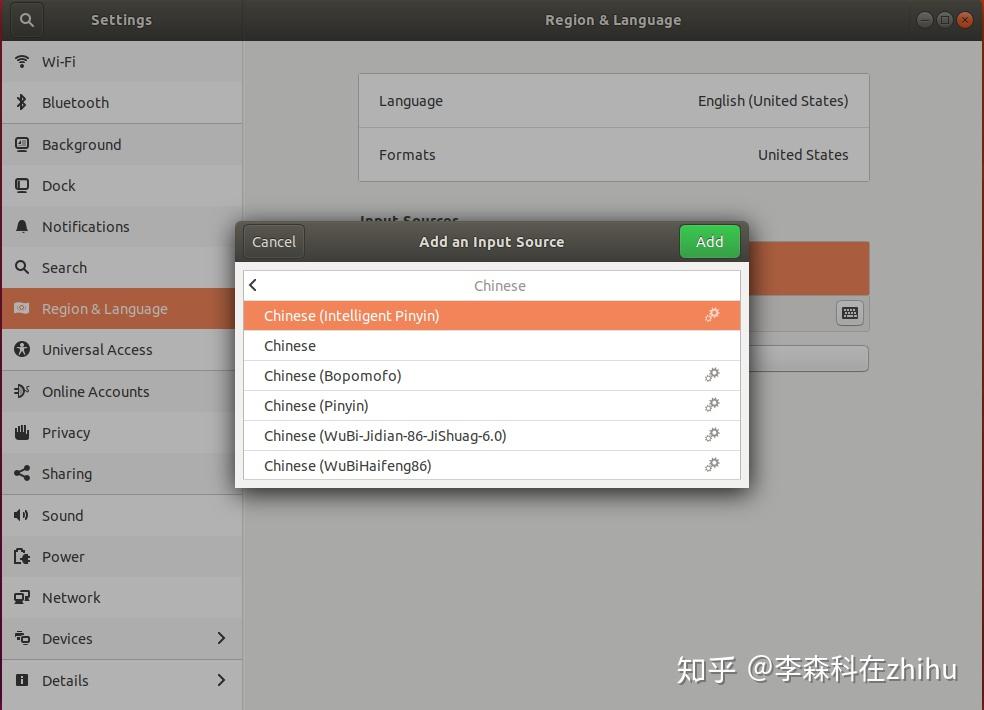
Task: Select Chinese (WuBiHaifeng86) input source
Action: pyautogui.click(x=491, y=465)
